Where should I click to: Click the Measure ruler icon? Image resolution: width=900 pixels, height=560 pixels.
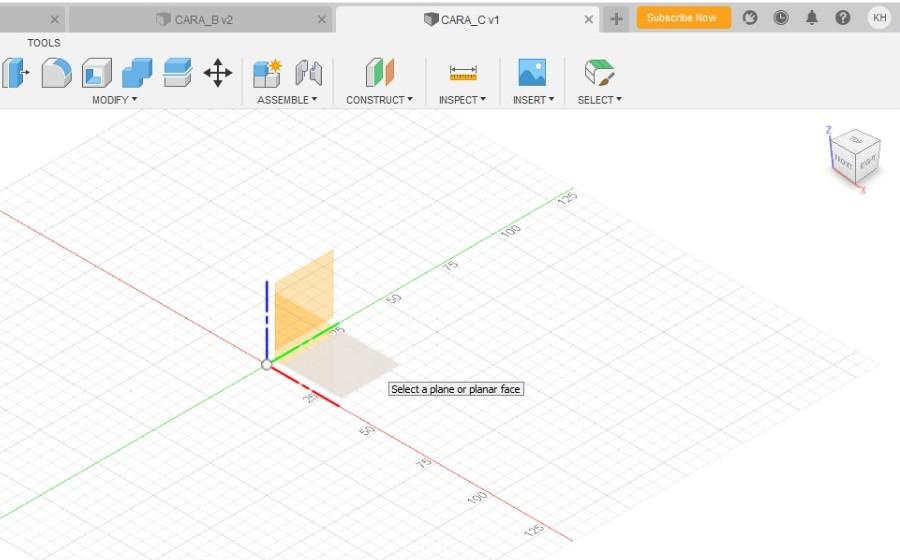[463, 73]
